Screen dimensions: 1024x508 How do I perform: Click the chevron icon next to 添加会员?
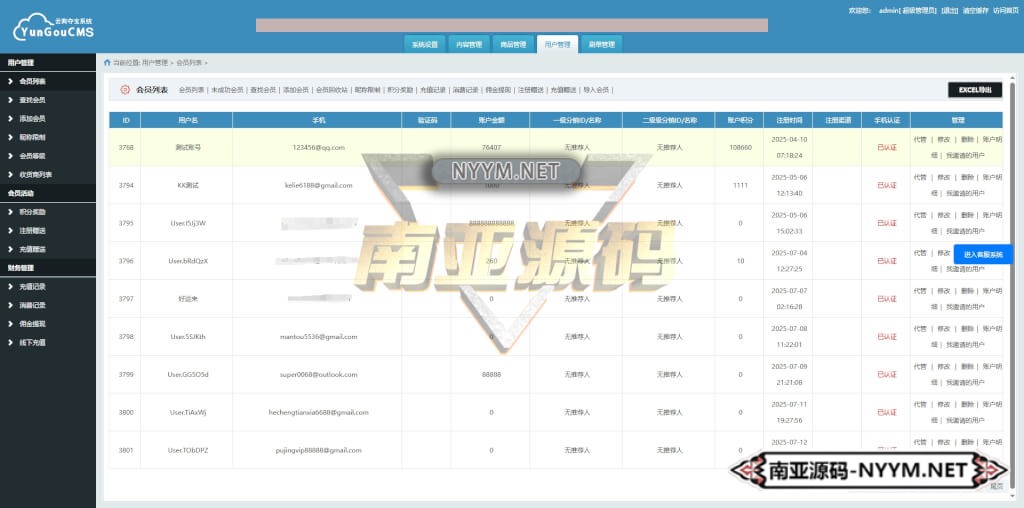(10, 118)
